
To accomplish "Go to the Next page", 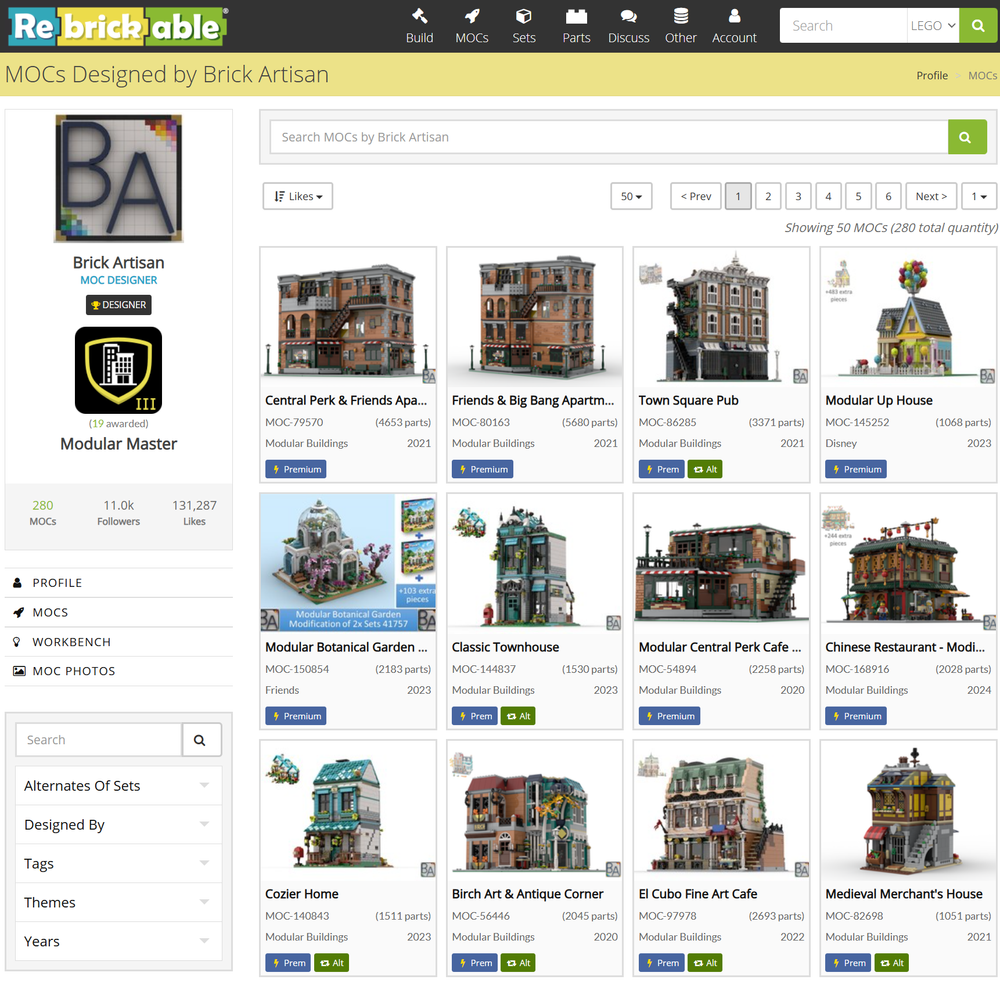I will 931,196.
